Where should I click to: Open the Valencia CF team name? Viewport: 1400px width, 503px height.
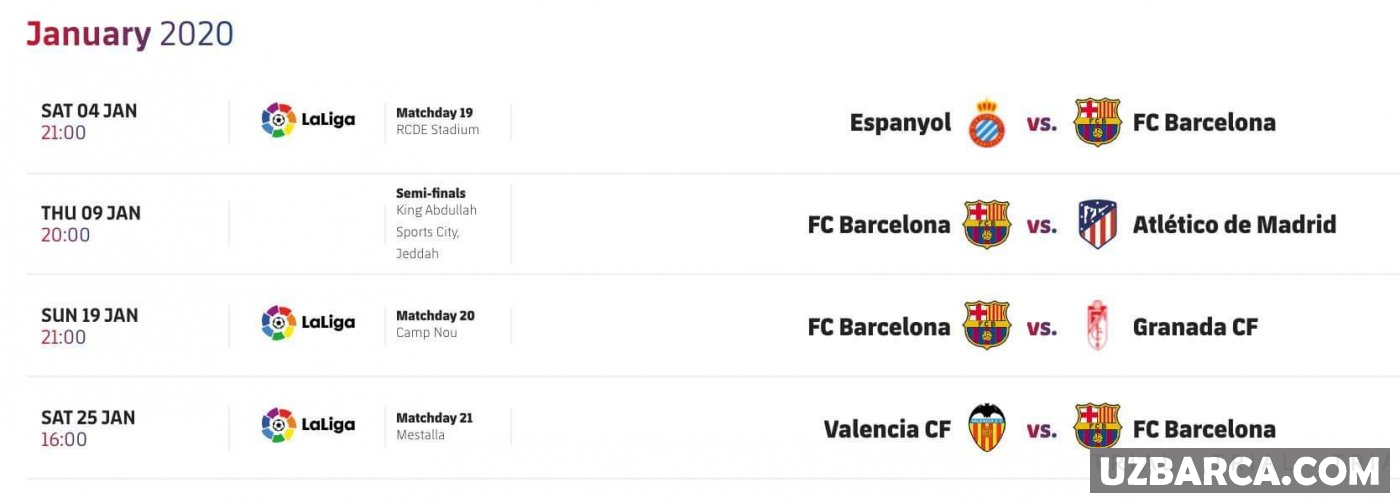point(887,429)
